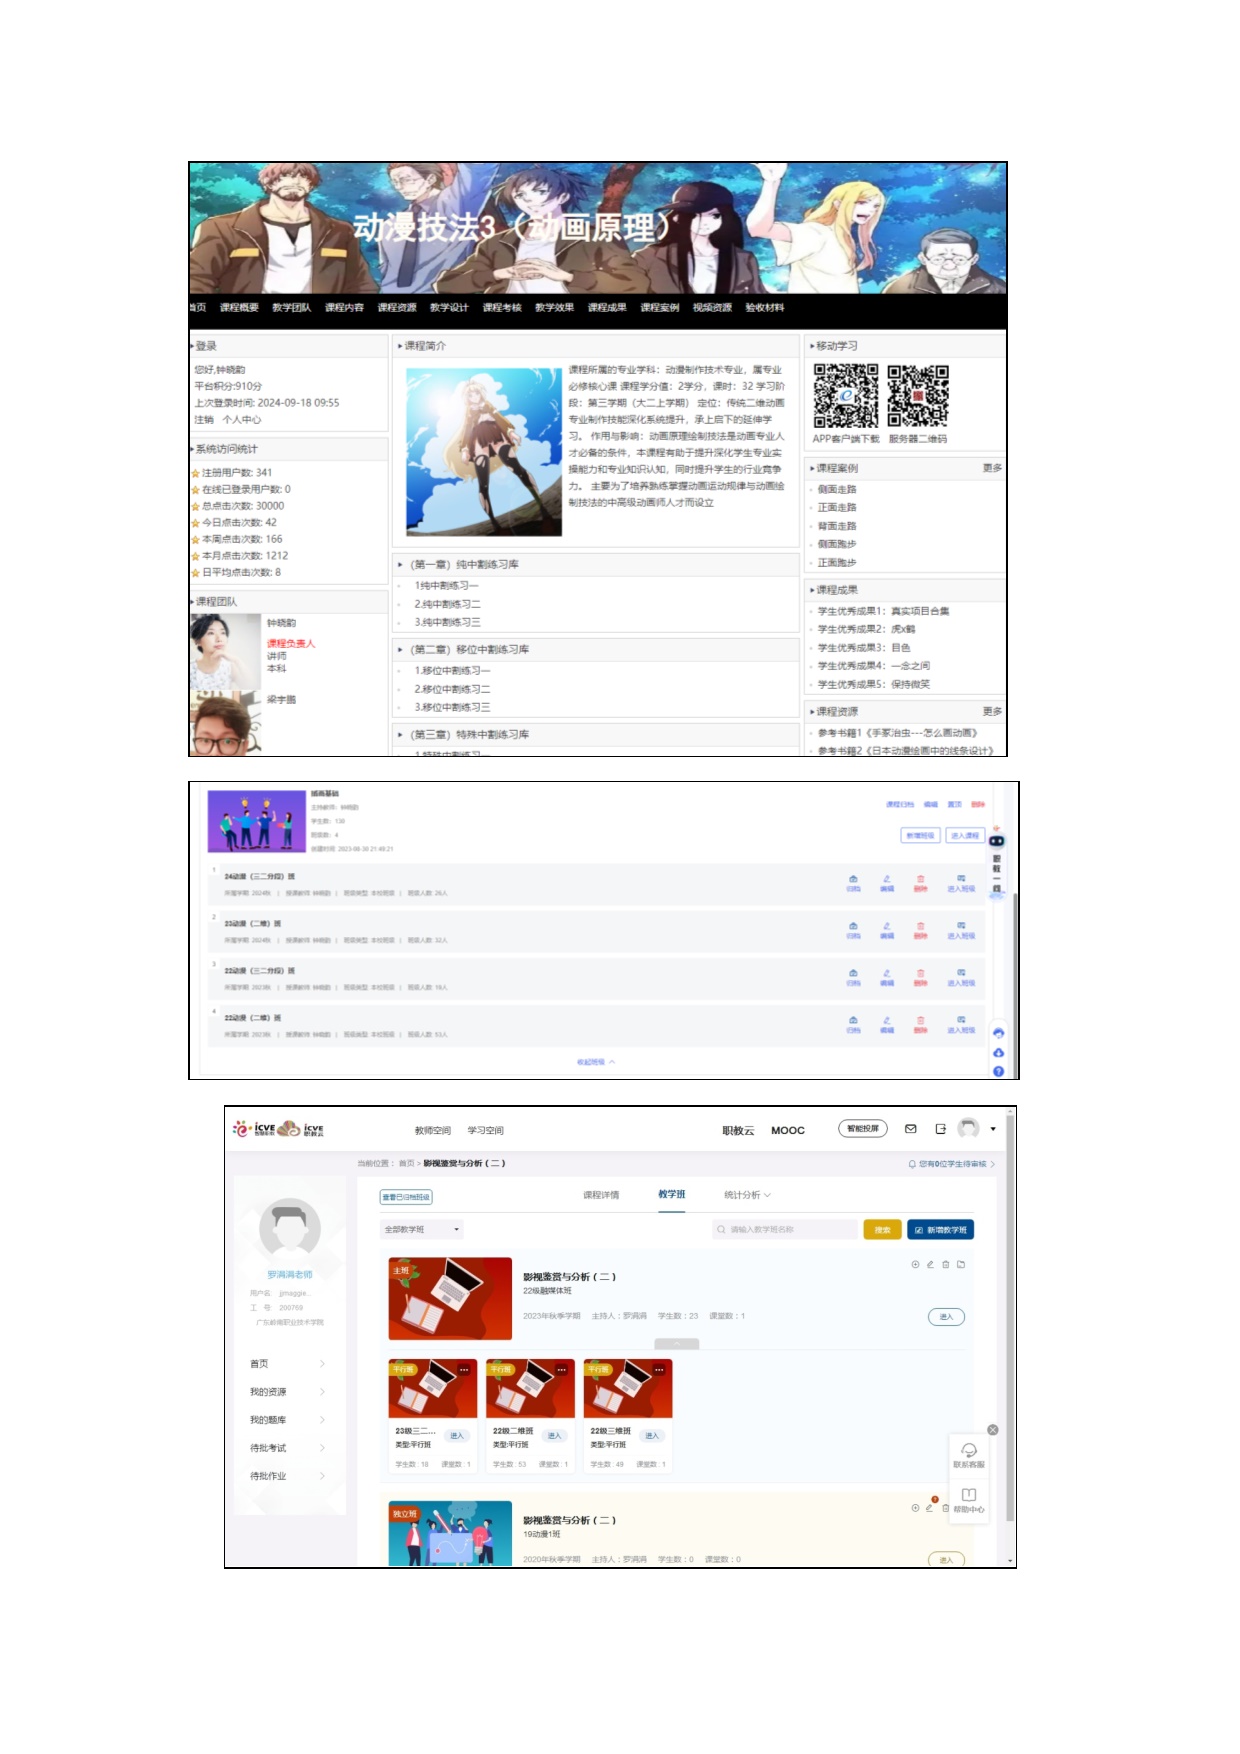Open the 学习空间 tab
This screenshot has width=1240, height=1754.
pyautogui.click(x=486, y=1130)
